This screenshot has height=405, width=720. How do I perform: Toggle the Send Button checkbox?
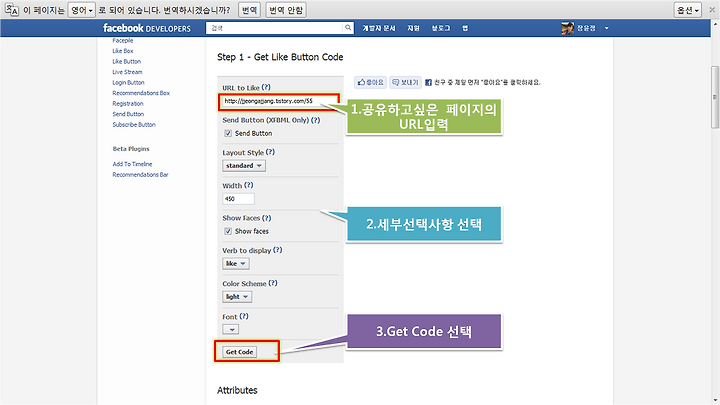tap(228, 133)
